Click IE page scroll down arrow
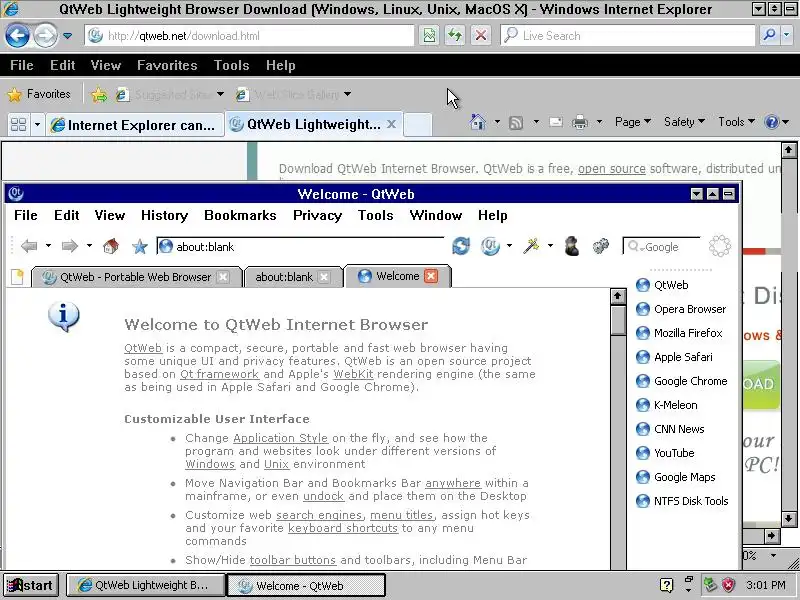The image size is (800, 600). pos(789,519)
